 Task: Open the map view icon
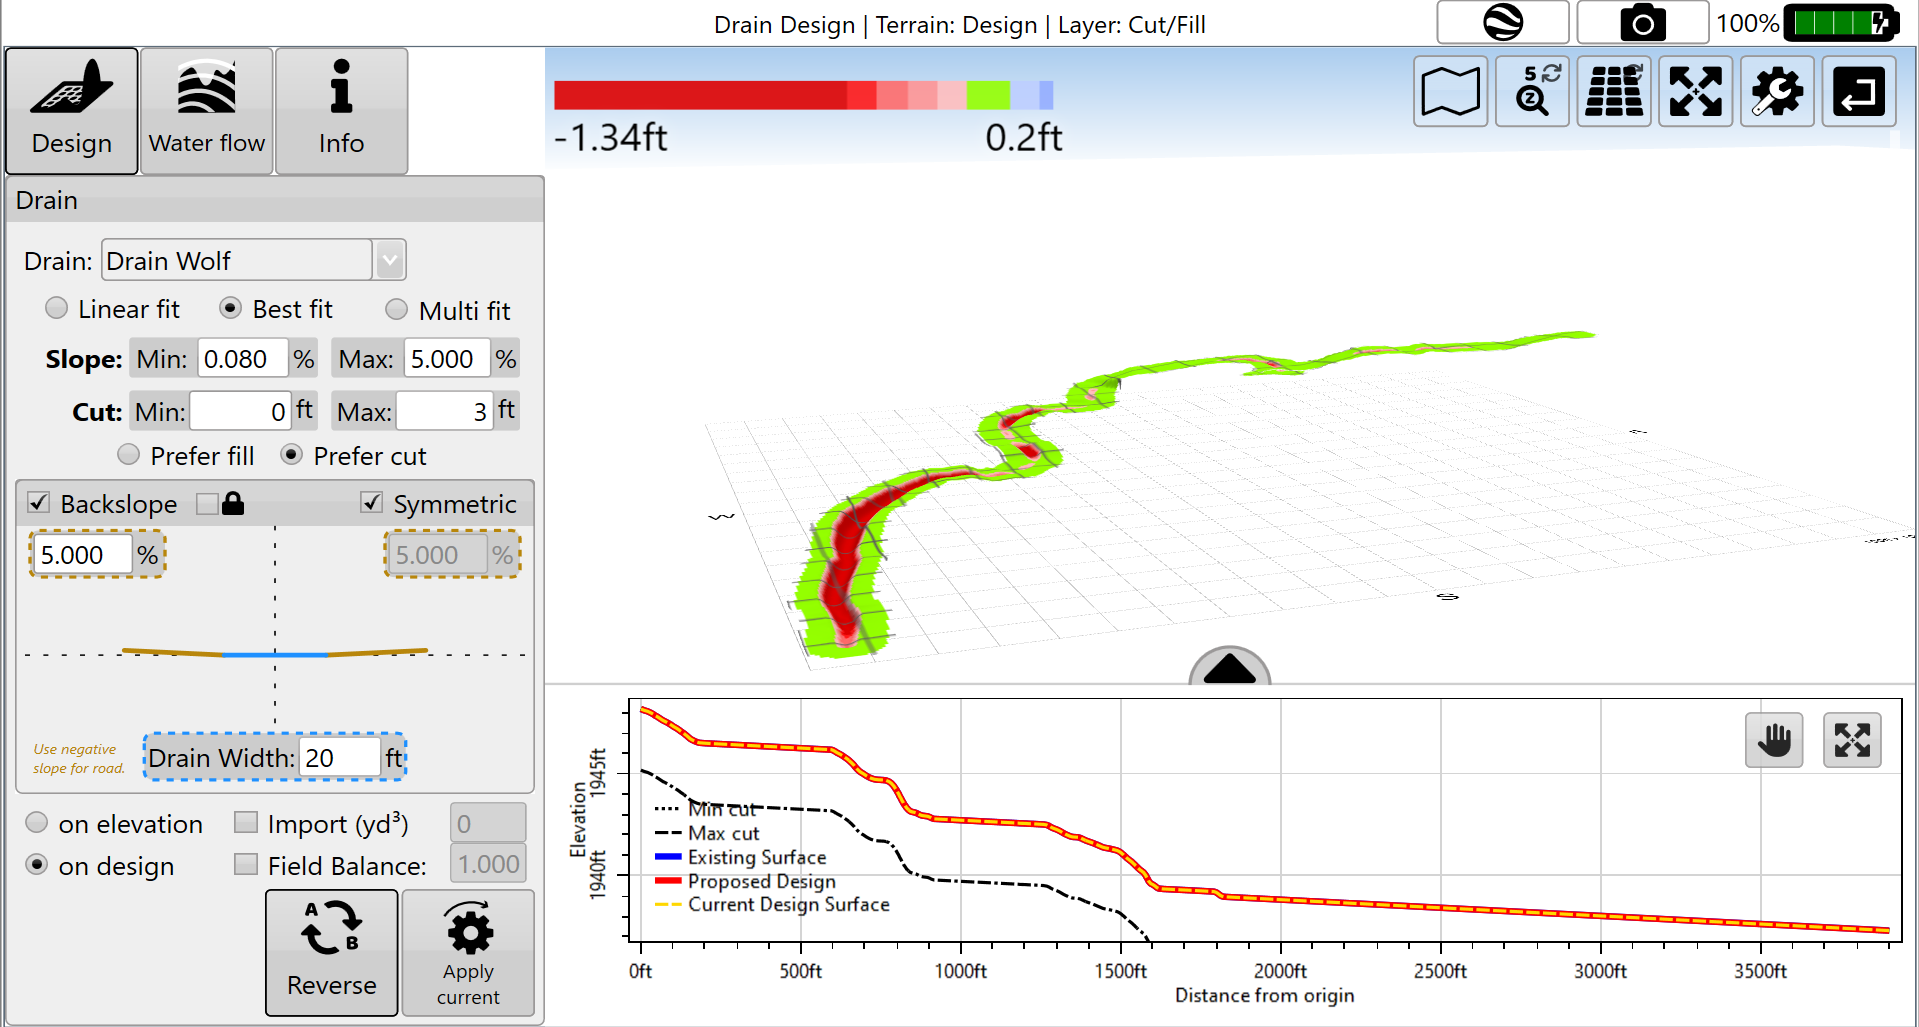point(1450,92)
